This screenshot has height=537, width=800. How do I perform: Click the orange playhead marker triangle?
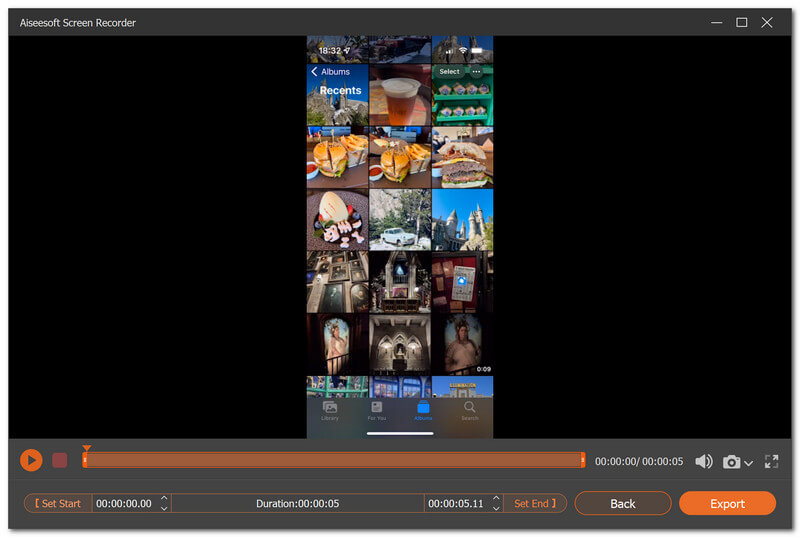[x=87, y=448]
